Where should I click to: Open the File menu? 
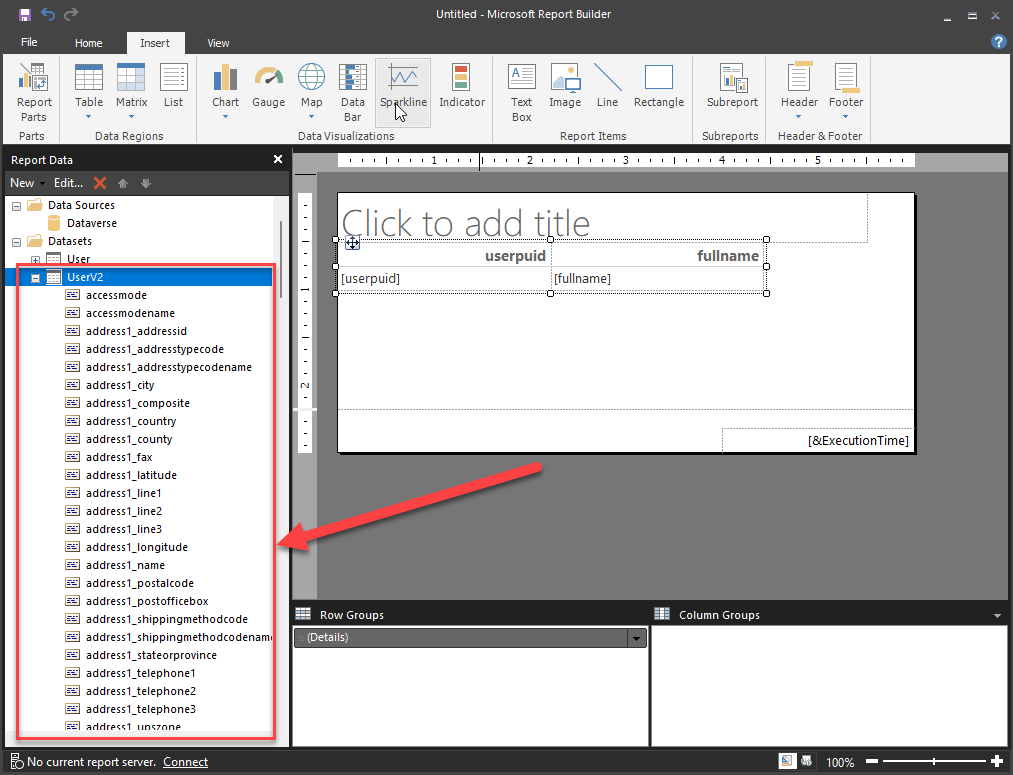tap(29, 43)
